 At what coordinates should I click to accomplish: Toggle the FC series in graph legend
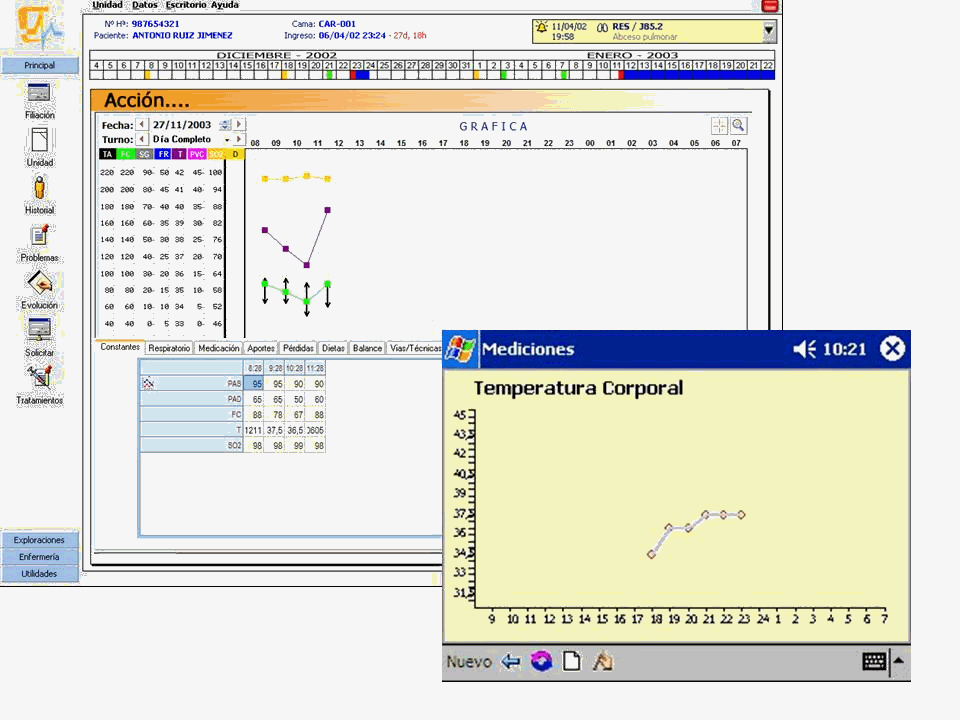(126, 154)
